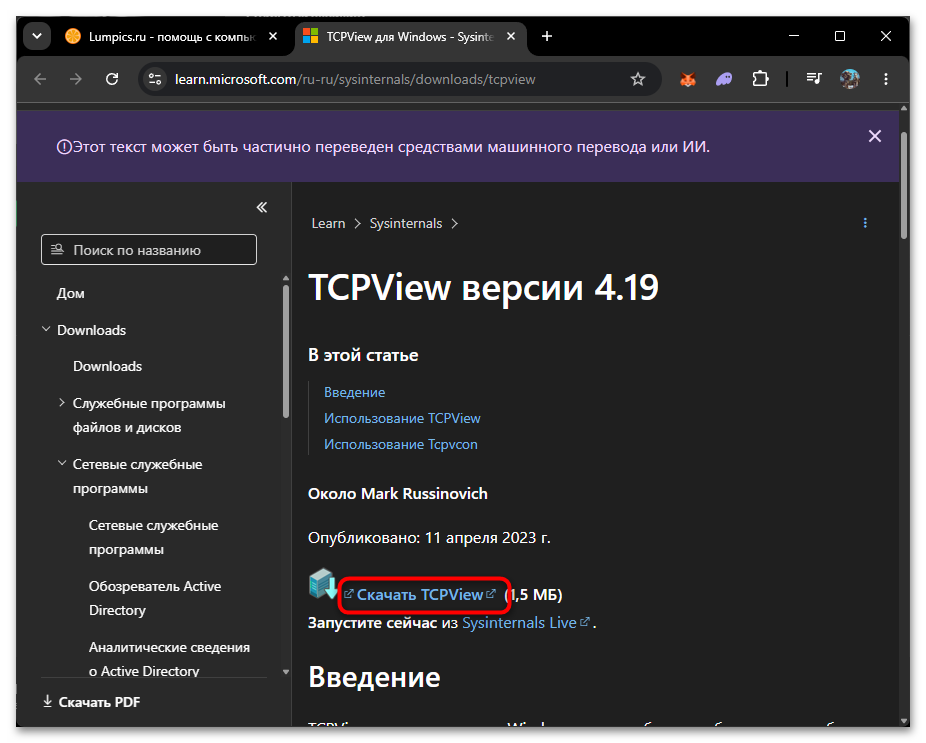The width and height of the screenshot is (926, 743).
Task: Go to the Sysinternals breadcrumb
Action: click(x=406, y=224)
